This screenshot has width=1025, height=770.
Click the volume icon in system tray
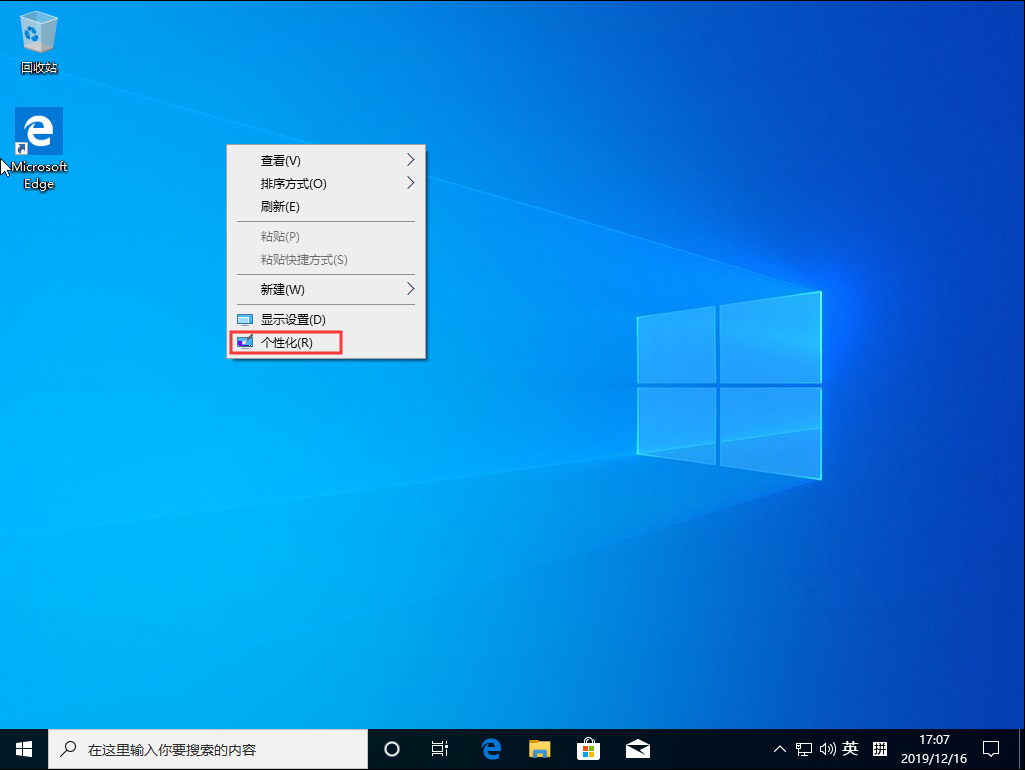click(x=828, y=748)
